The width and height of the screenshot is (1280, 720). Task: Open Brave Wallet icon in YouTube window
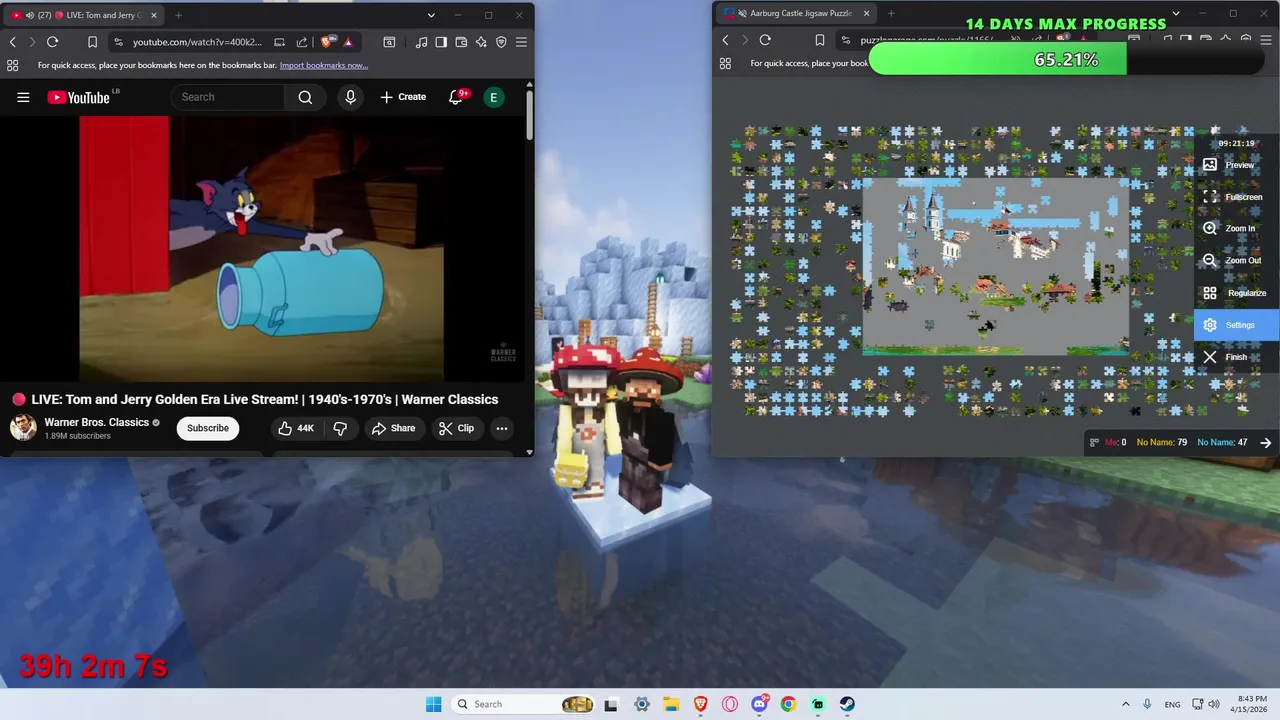461,42
